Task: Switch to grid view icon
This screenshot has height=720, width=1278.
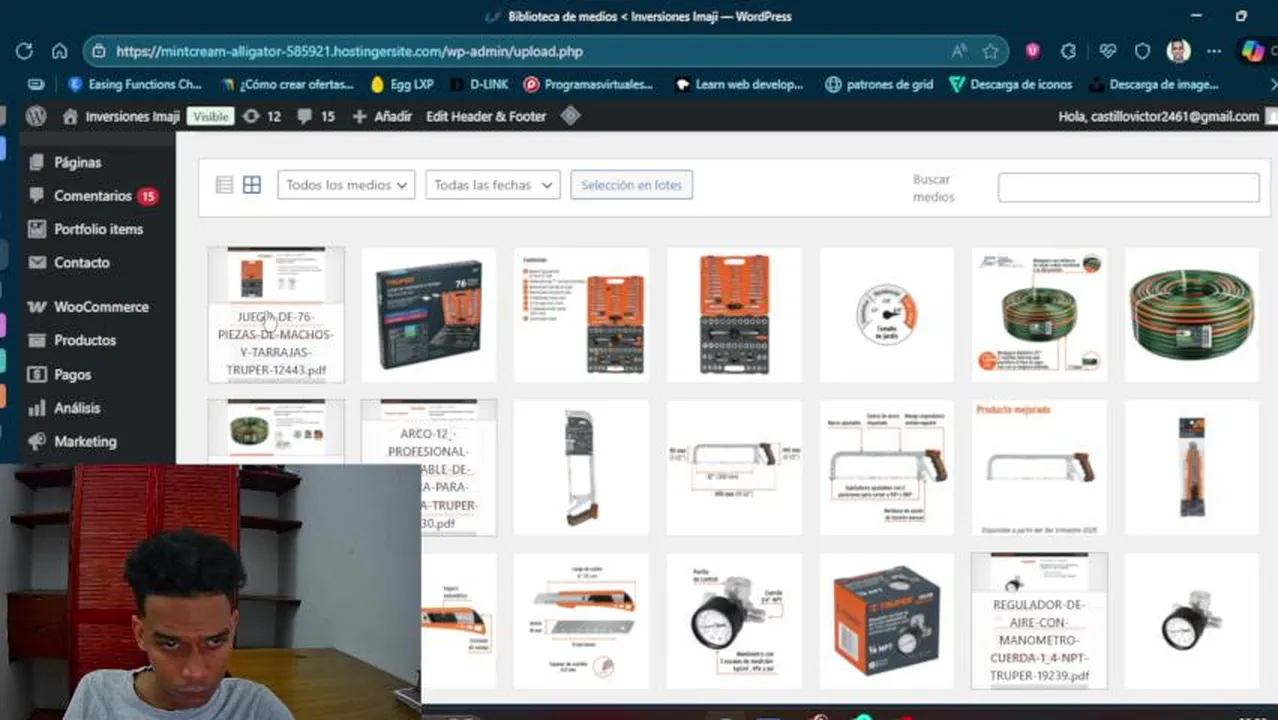Action: (252, 185)
